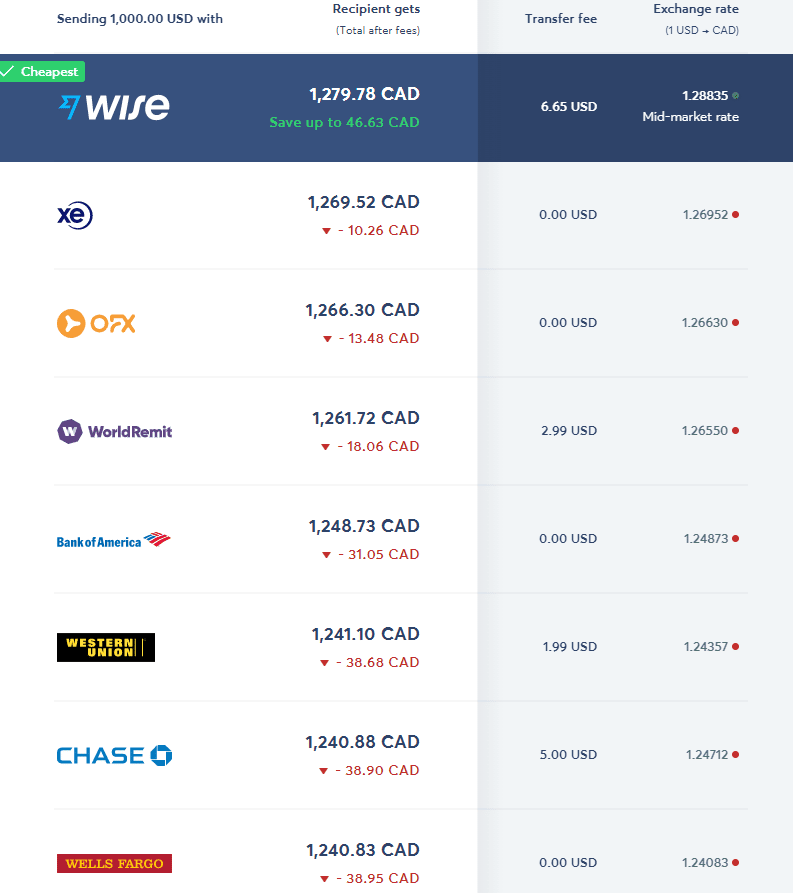The height and width of the screenshot is (893, 793).
Task: Select the Exchange rate column header
Action: tap(696, 9)
